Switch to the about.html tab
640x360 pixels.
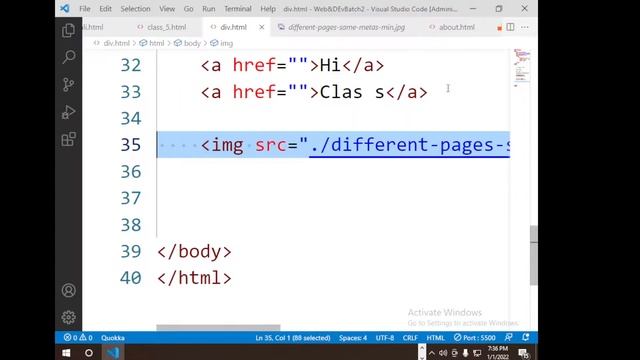tap(456, 27)
